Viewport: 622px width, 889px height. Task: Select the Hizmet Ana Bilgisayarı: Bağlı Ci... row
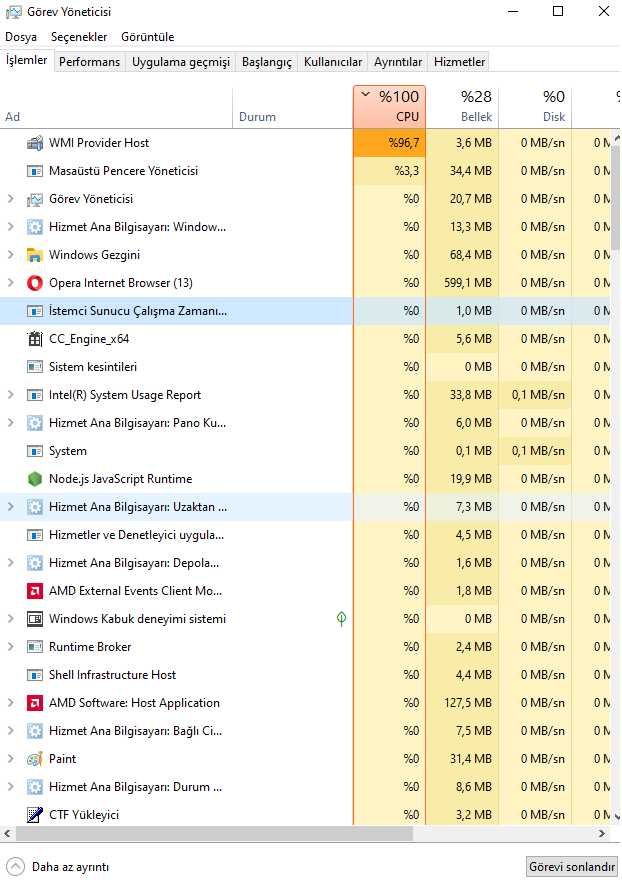coord(305,731)
